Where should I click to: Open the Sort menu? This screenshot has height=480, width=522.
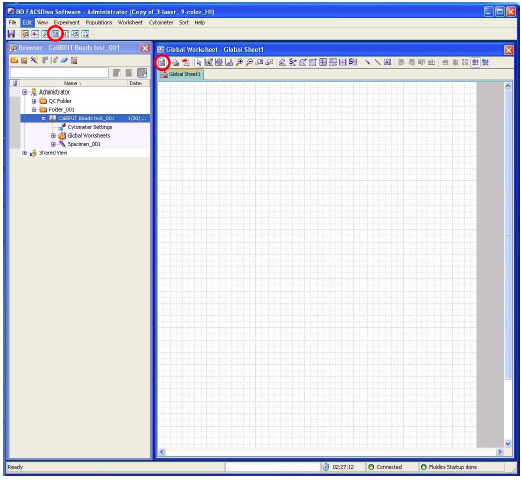tap(184, 22)
